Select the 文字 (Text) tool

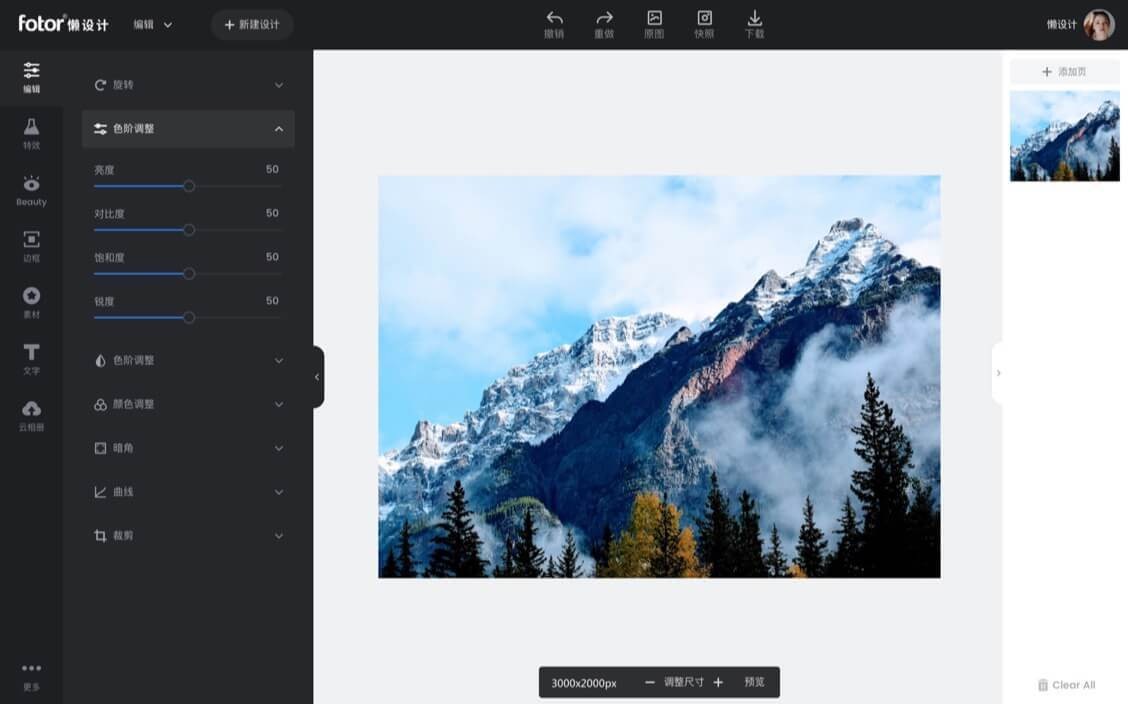click(31, 358)
